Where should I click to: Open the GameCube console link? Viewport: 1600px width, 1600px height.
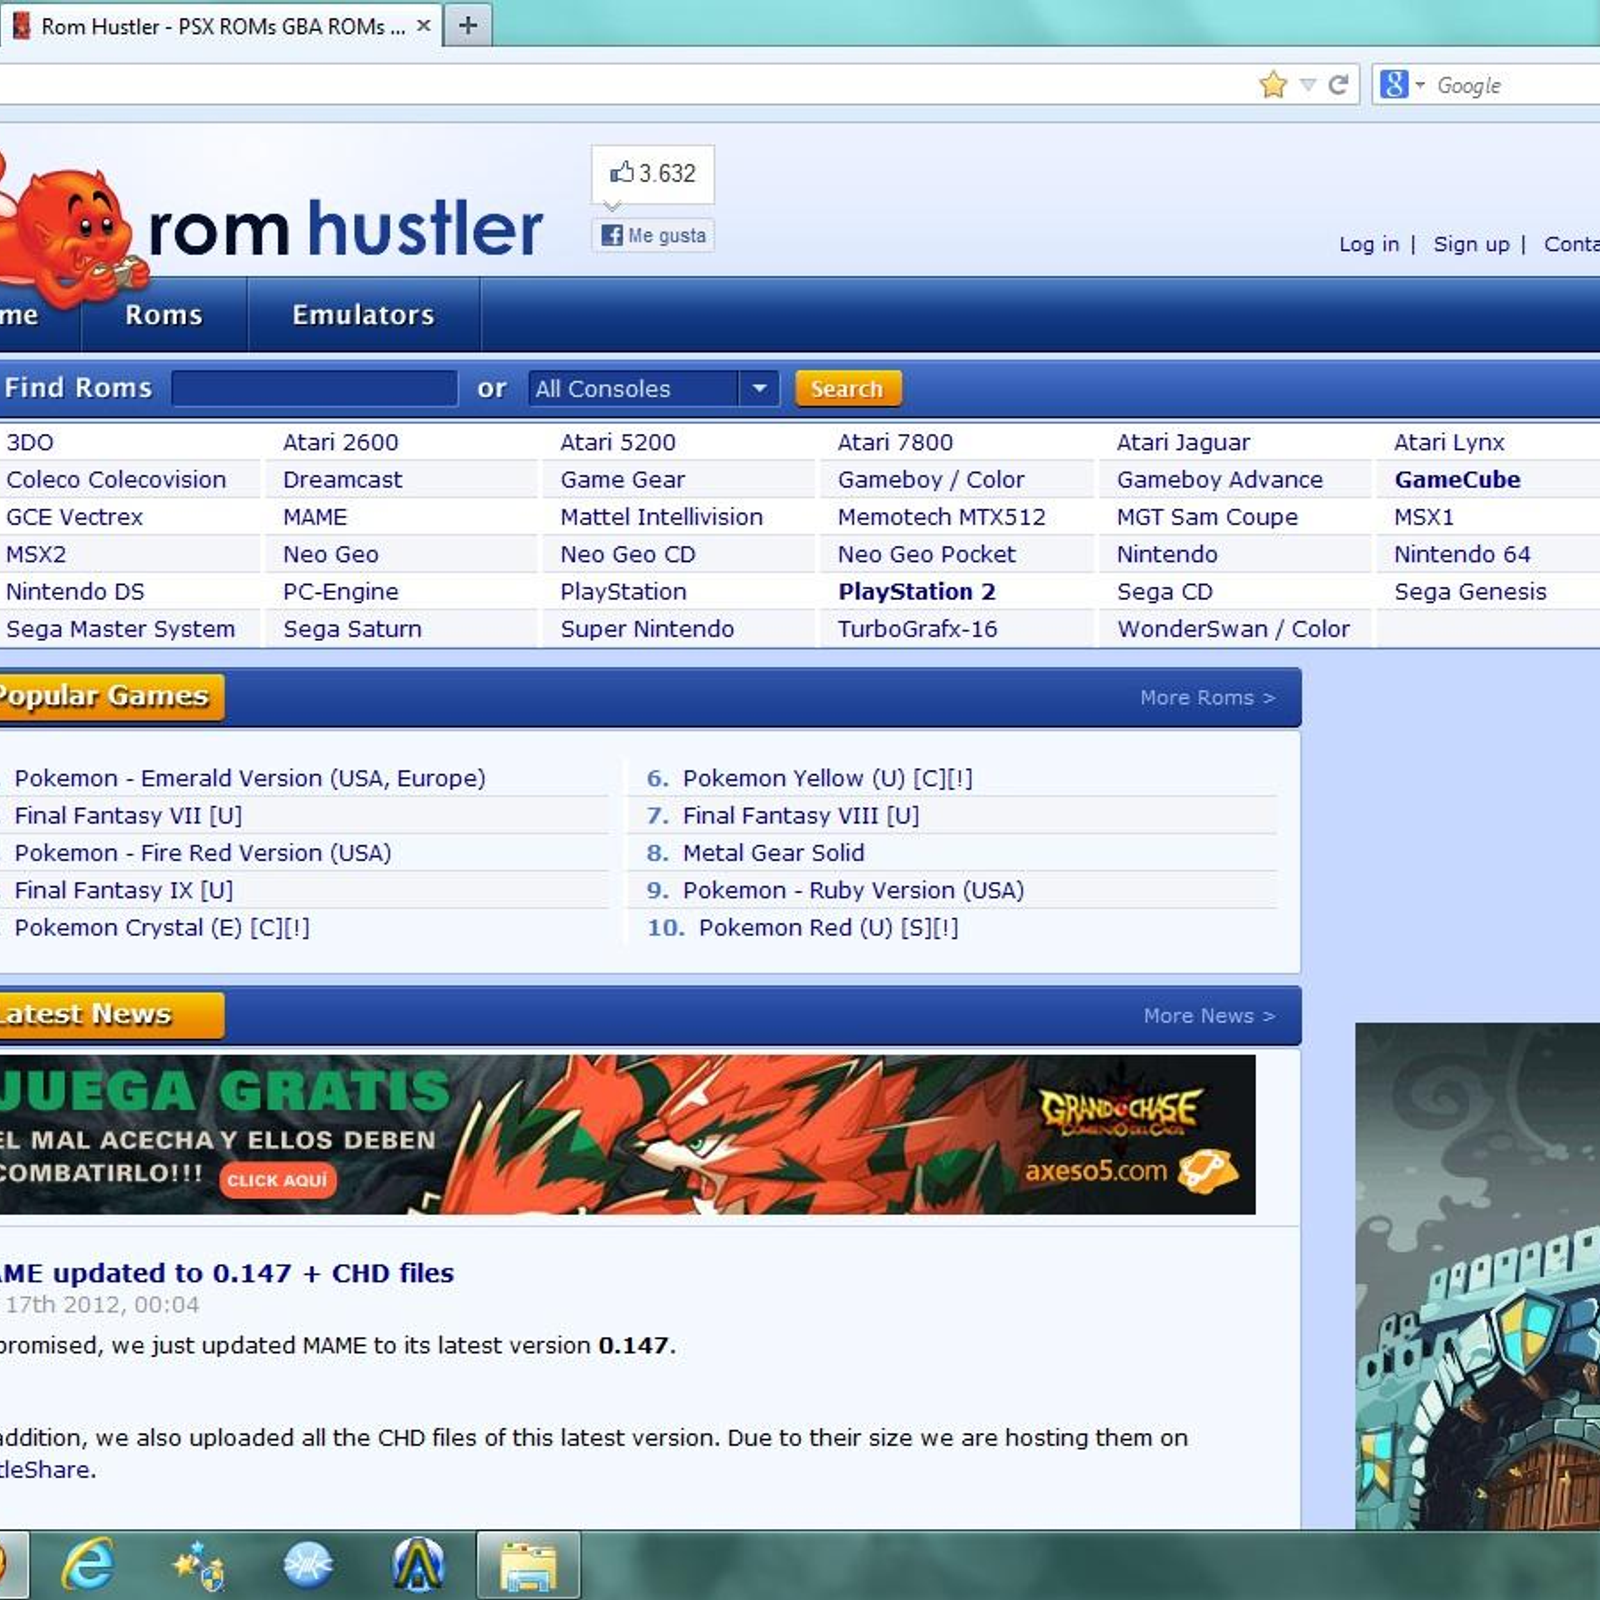coord(1457,479)
